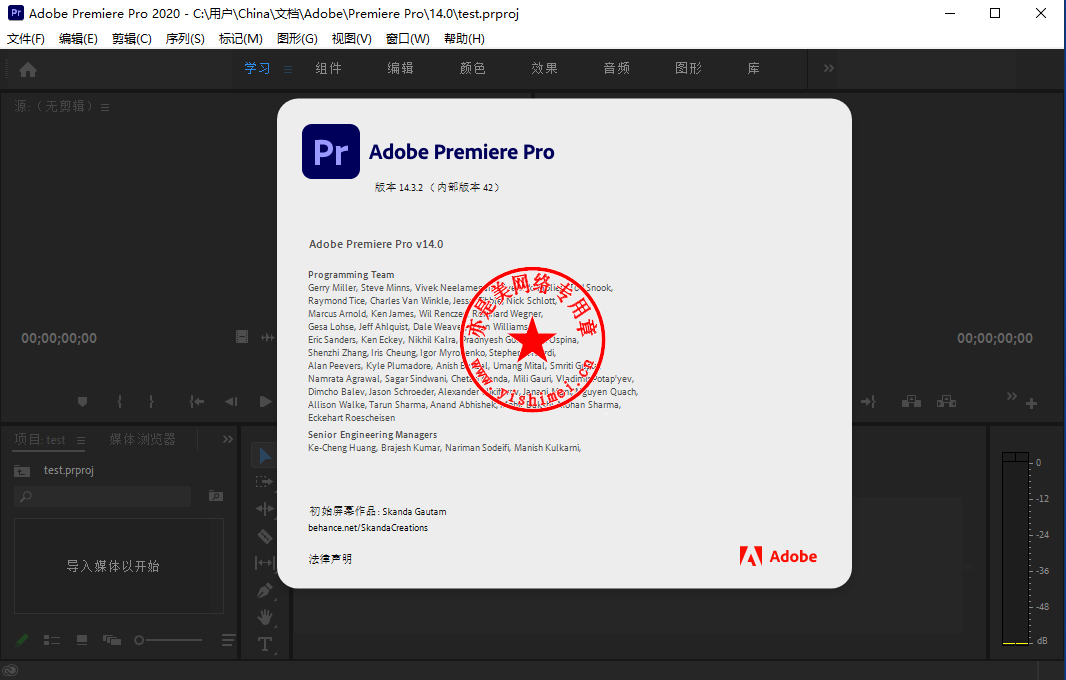This screenshot has width=1066, height=680.
Task: Create a search bin from query icon
Action: click(x=216, y=496)
